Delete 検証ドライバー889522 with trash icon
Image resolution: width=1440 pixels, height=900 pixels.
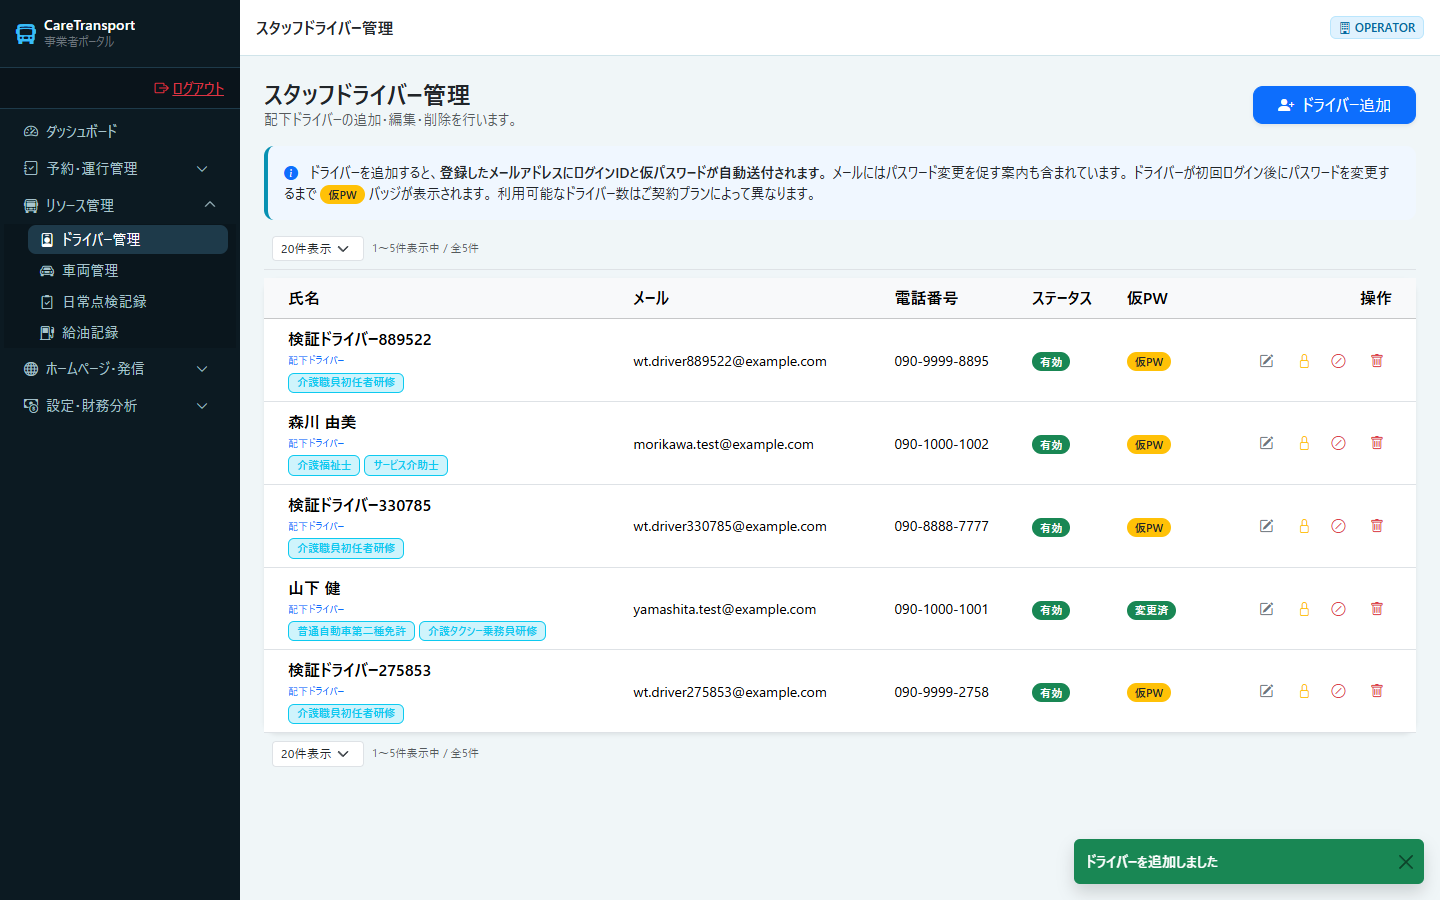coord(1377,361)
